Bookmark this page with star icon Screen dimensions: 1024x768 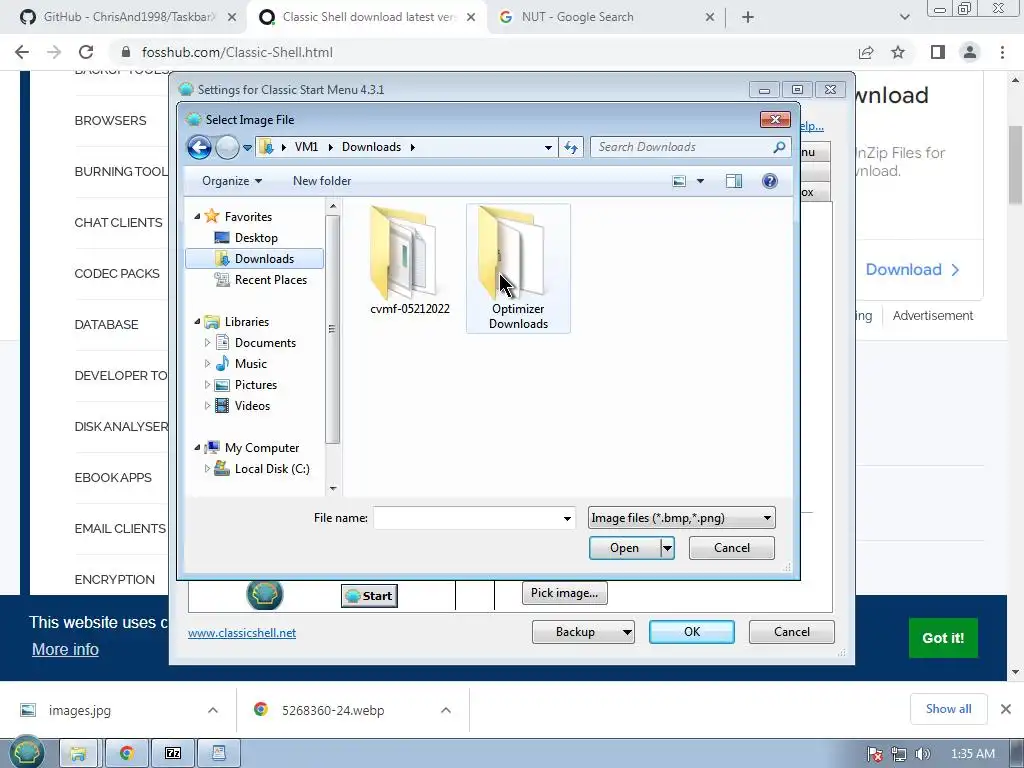[899, 52]
